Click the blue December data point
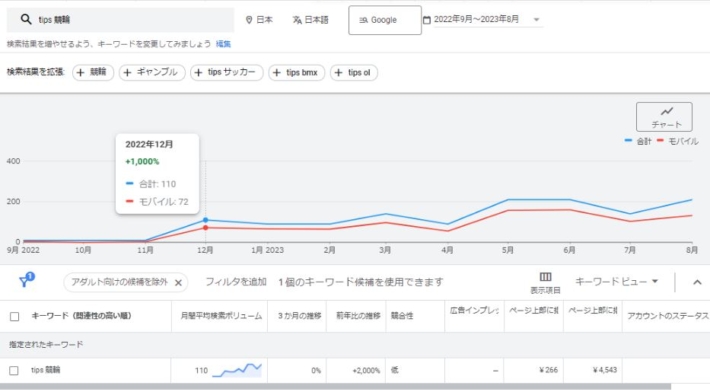 coord(206,220)
